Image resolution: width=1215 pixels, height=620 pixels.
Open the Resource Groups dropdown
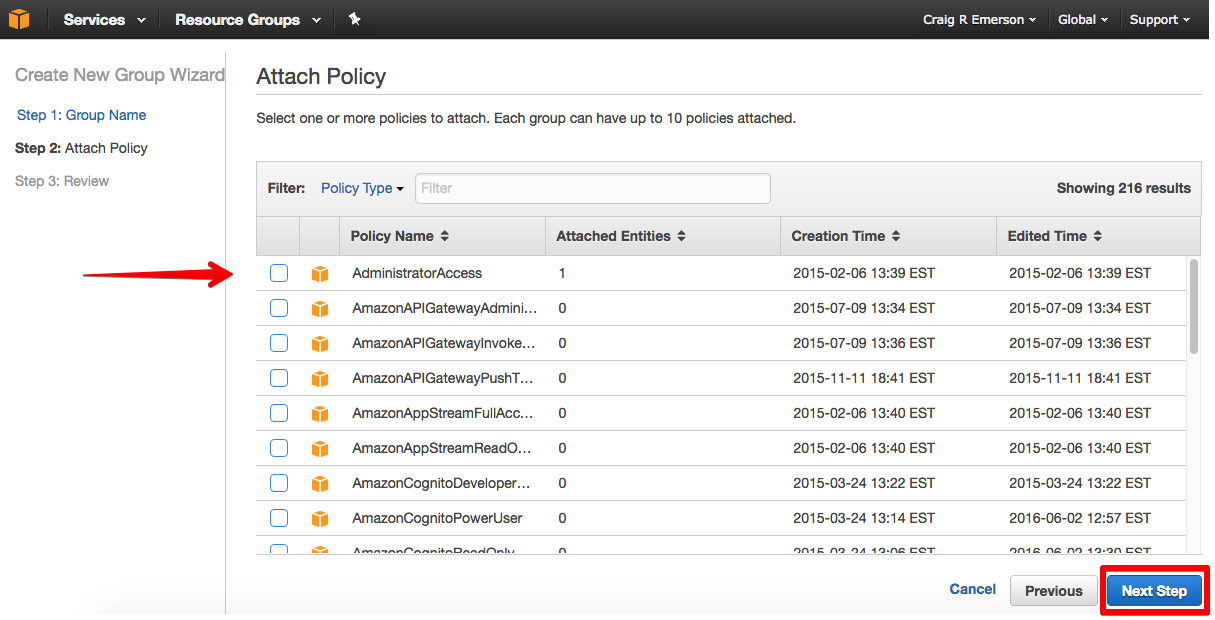click(247, 20)
